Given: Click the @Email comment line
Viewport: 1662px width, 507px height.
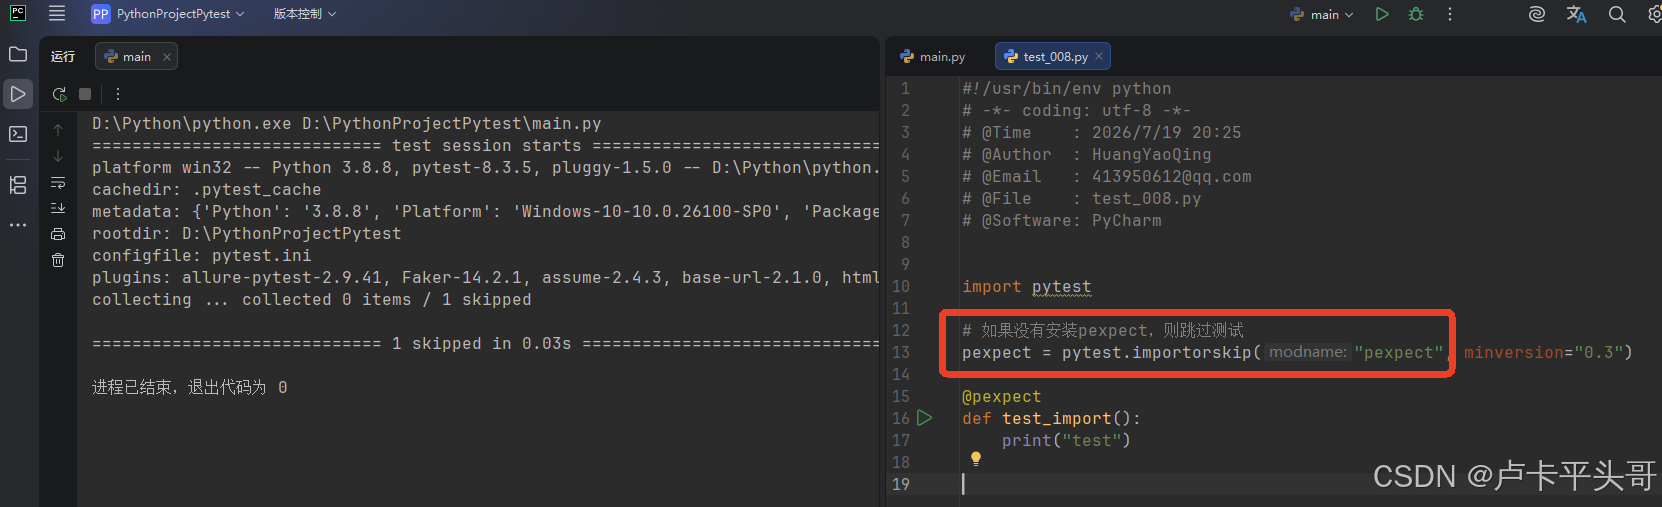Looking at the screenshot, I should click(x=1107, y=177).
